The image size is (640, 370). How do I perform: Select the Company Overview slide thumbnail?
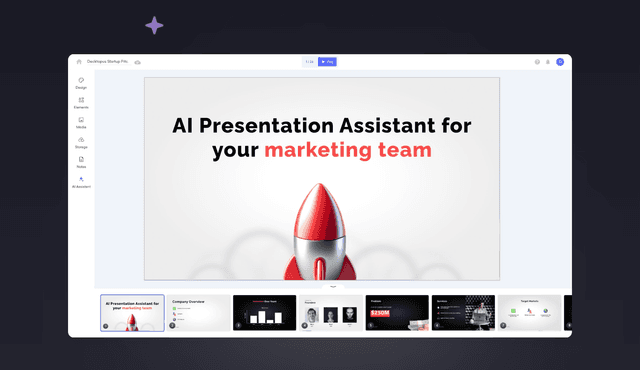(x=198, y=313)
